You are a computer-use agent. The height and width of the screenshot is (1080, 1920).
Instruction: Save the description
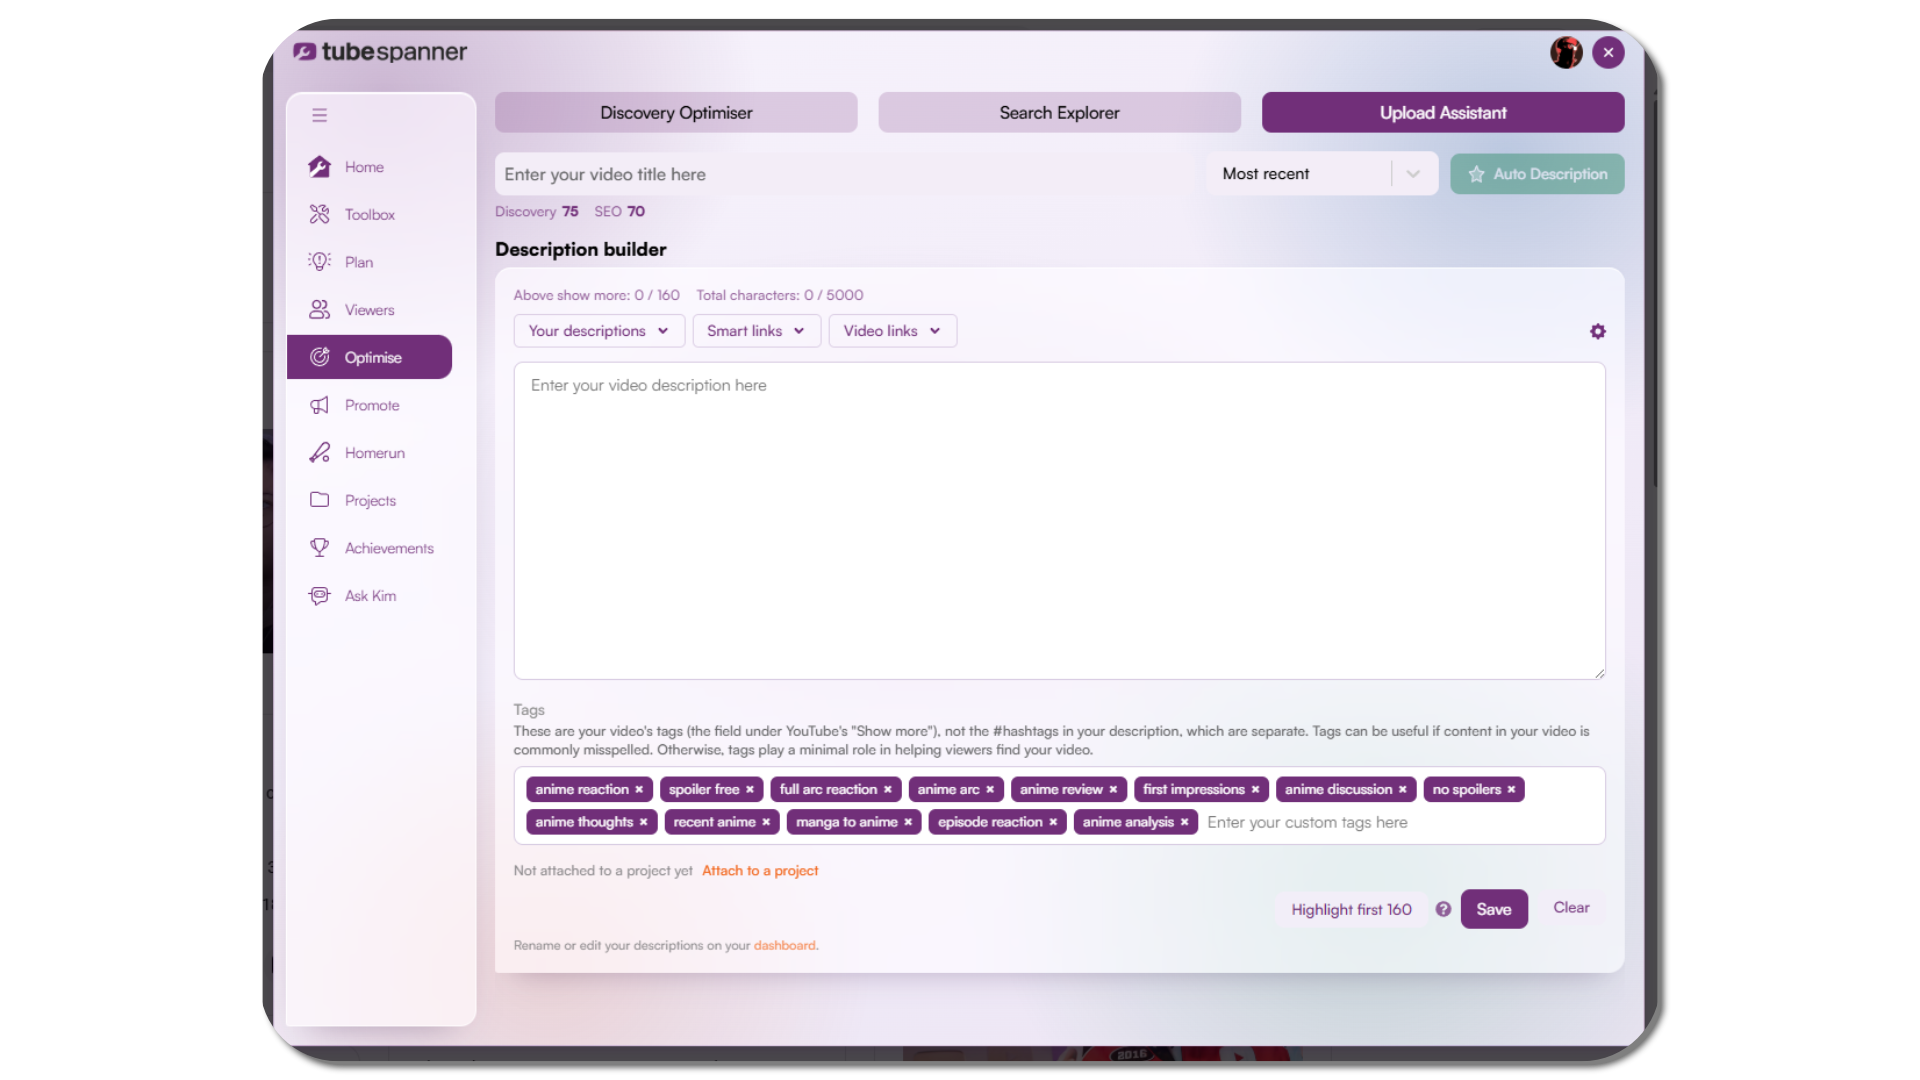pos(1494,909)
